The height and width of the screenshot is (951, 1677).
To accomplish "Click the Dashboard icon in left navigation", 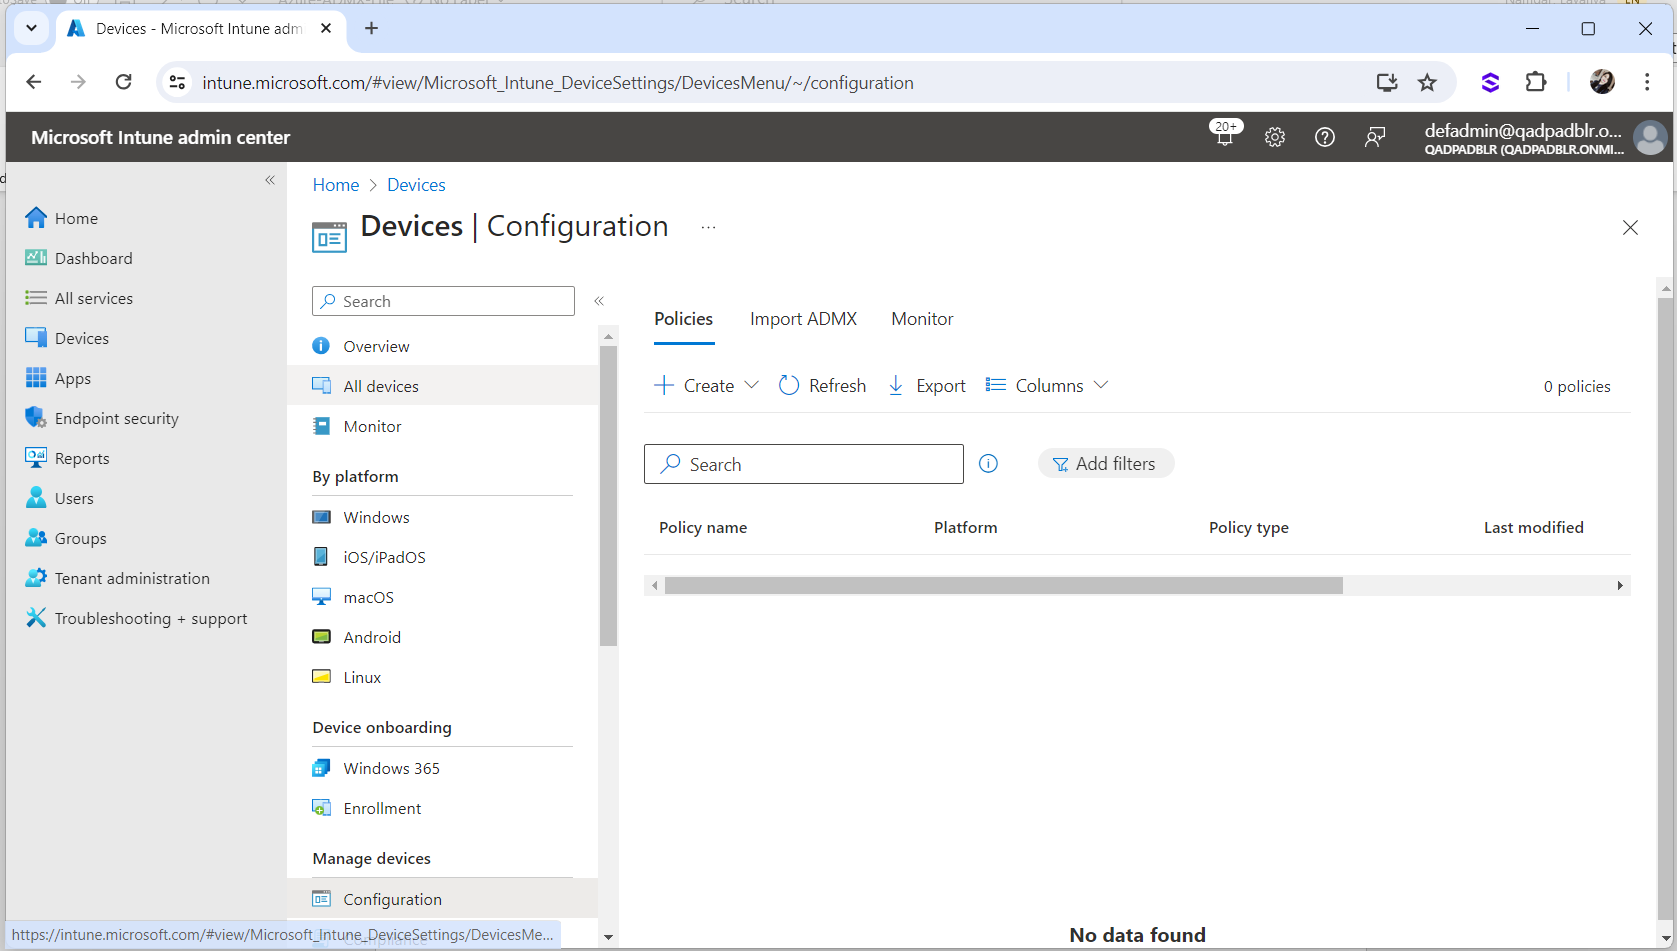I will point(36,258).
